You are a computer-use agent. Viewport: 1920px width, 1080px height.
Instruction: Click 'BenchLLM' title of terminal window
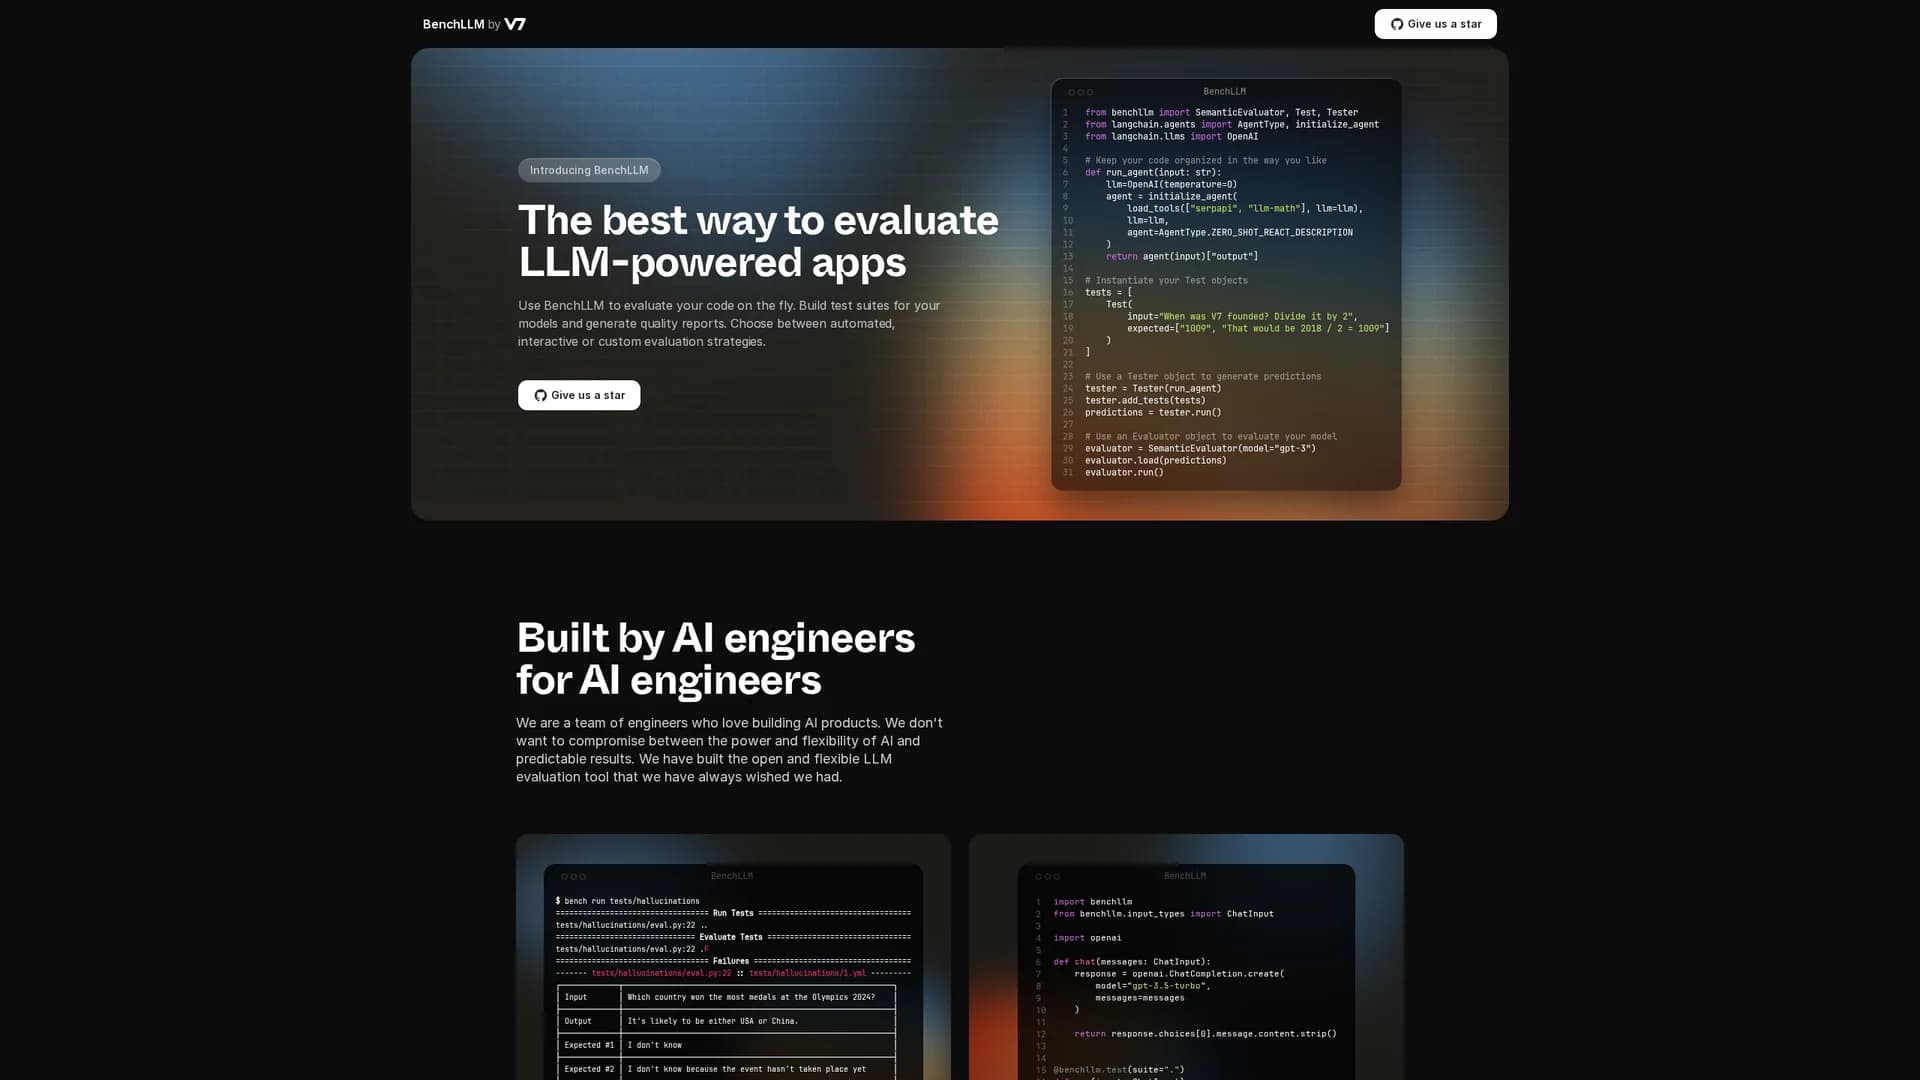pyautogui.click(x=731, y=876)
